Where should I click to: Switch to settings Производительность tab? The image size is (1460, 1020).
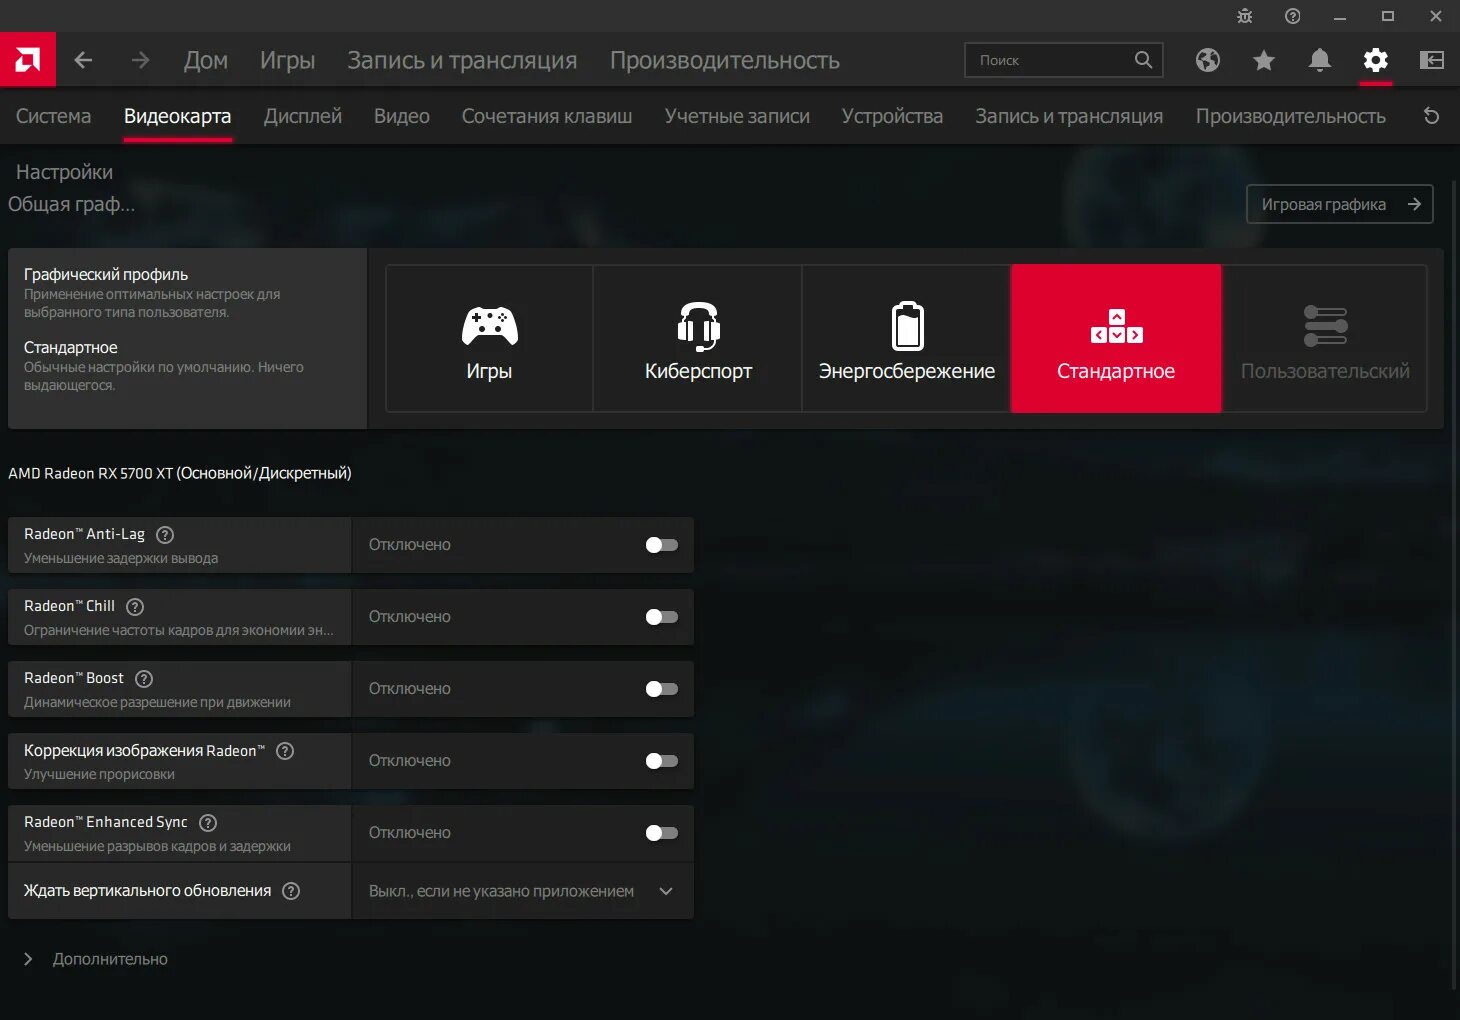tap(1291, 116)
